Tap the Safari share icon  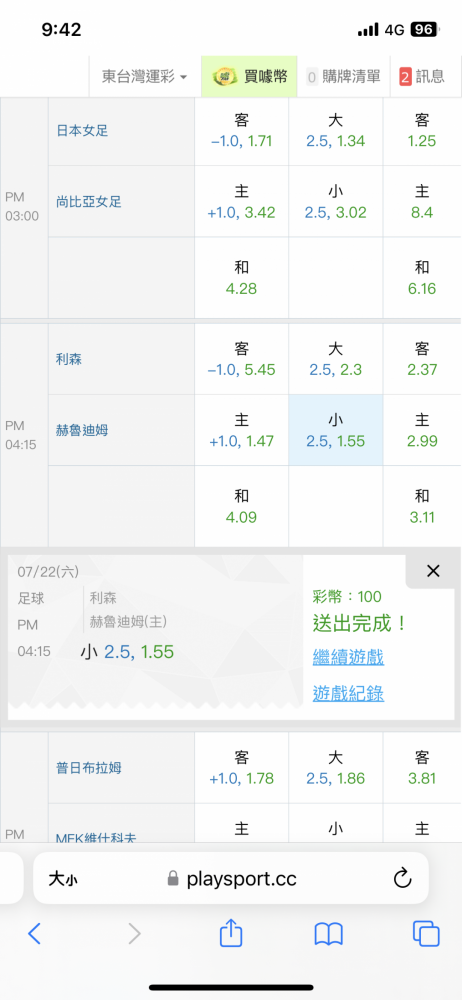coord(231,933)
